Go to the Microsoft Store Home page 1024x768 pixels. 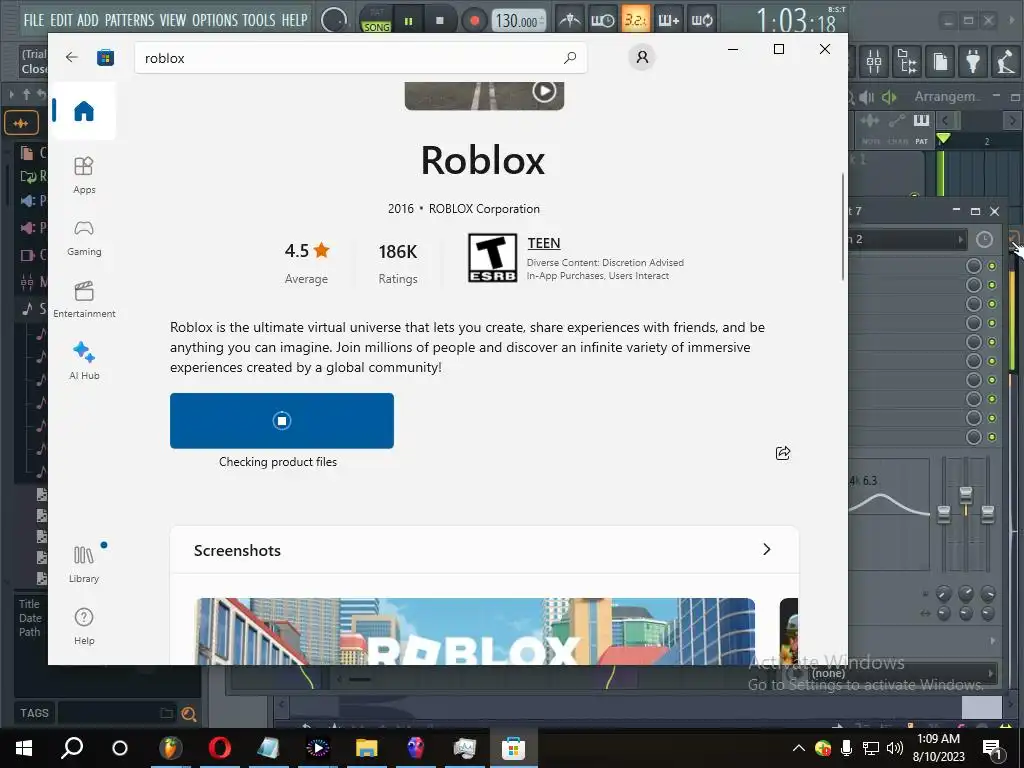tap(84, 111)
